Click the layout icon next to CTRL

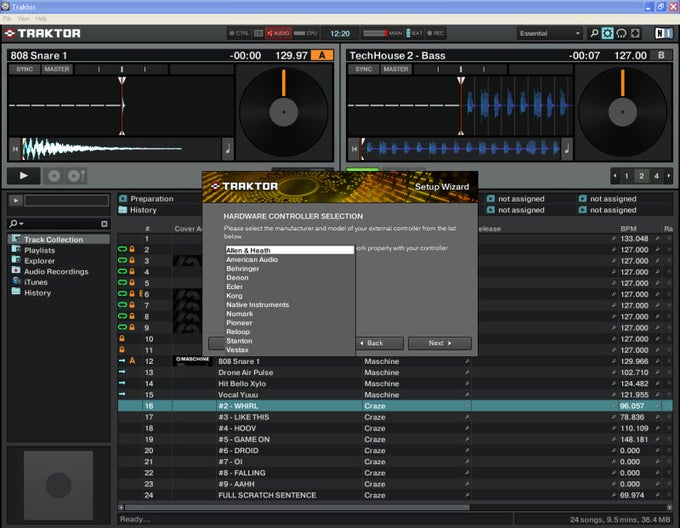coord(258,33)
